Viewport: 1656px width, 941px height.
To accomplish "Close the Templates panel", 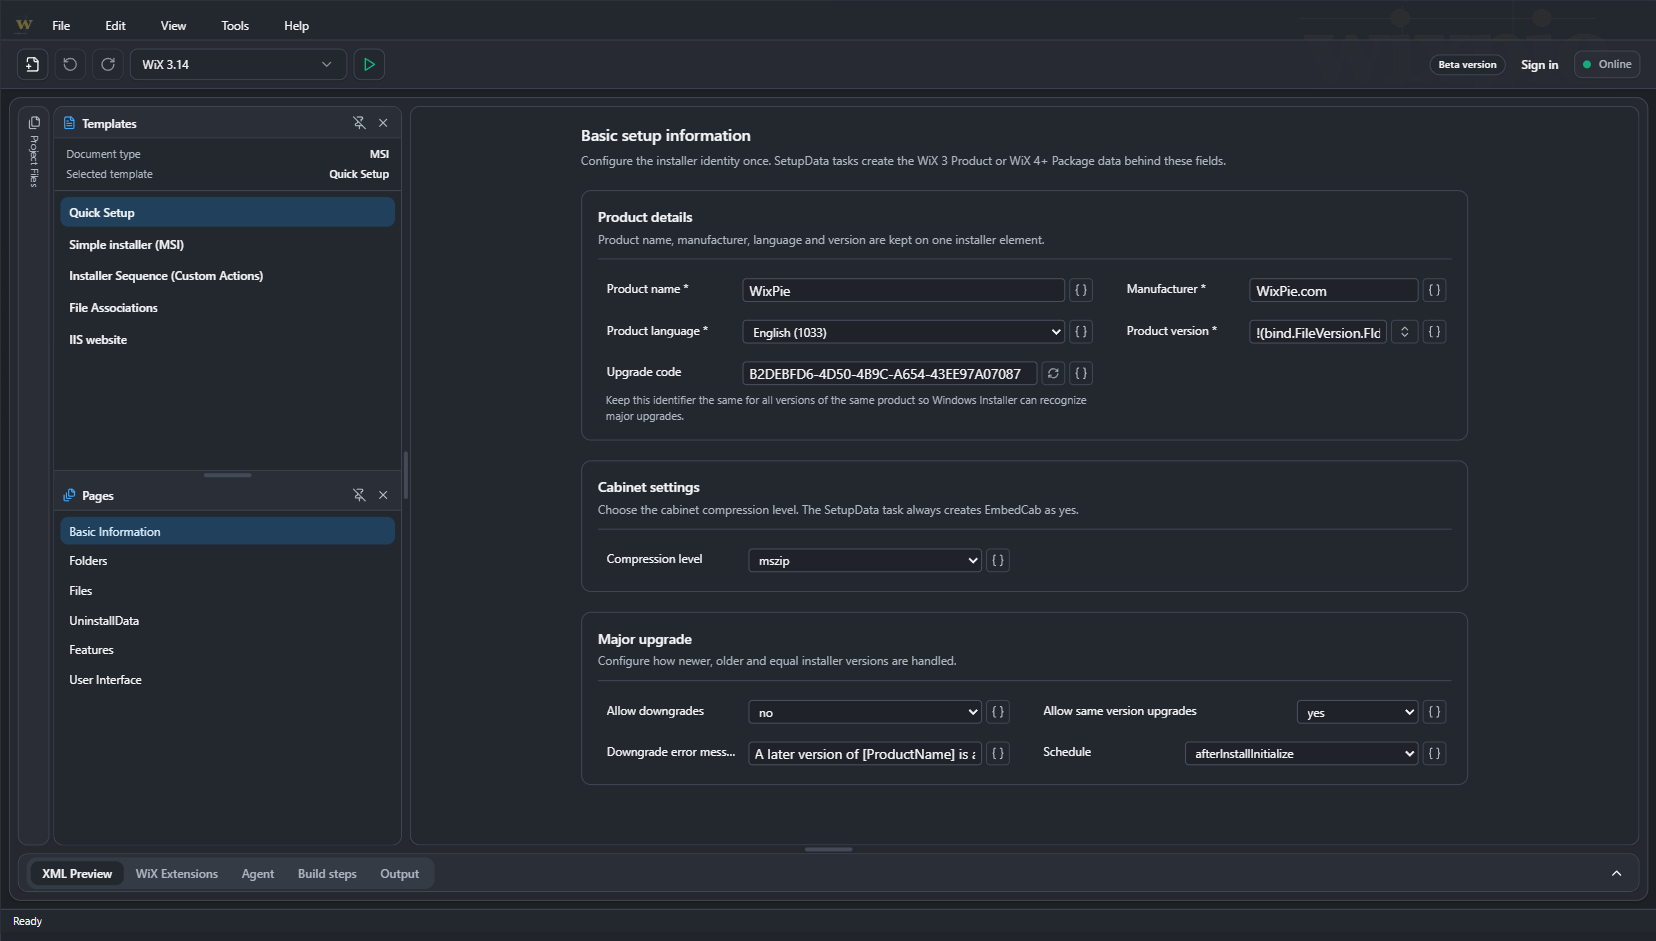I will point(383,123).
